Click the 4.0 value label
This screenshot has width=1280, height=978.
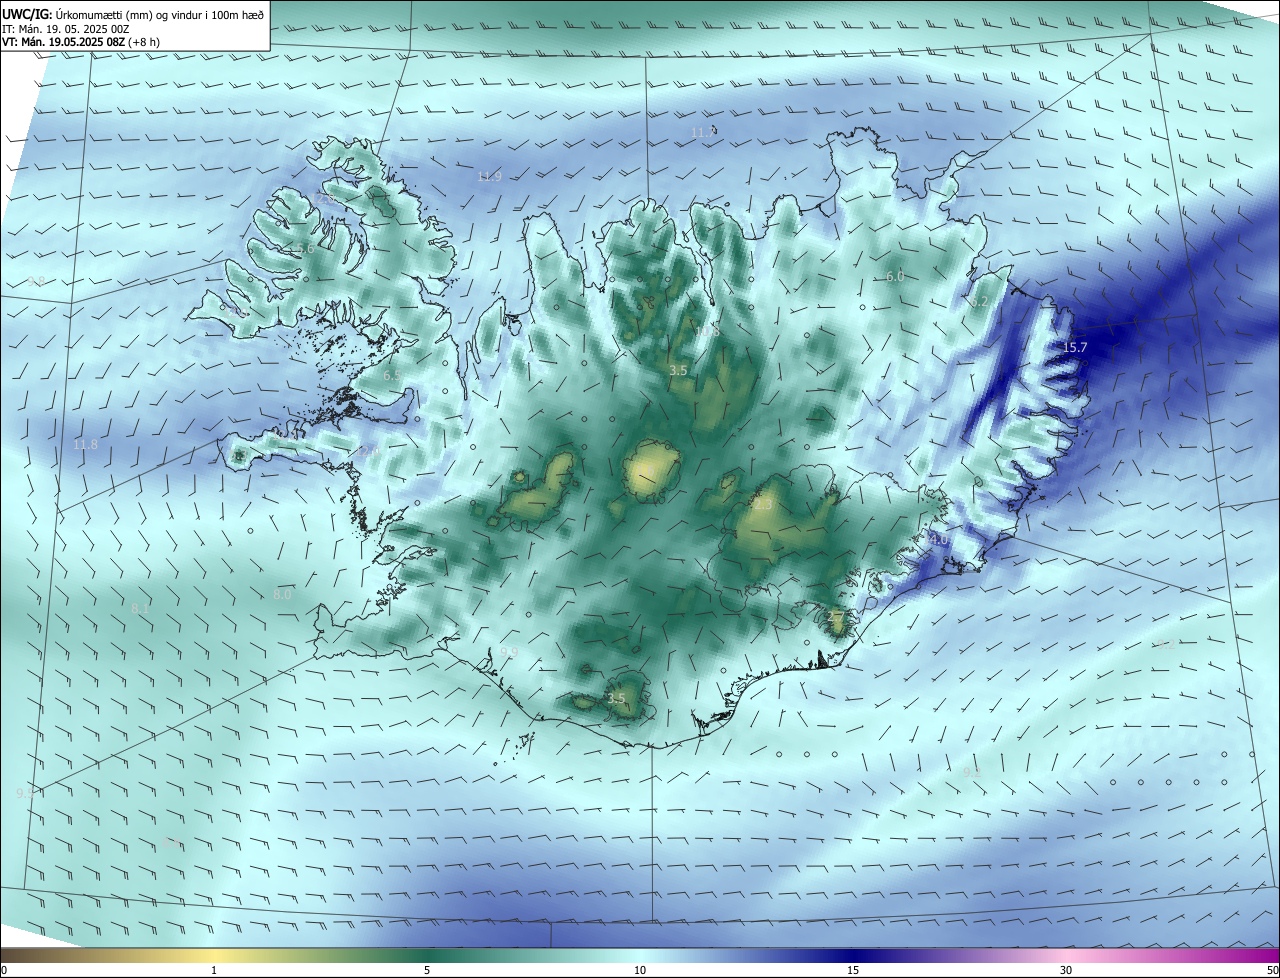coord(938,539)
